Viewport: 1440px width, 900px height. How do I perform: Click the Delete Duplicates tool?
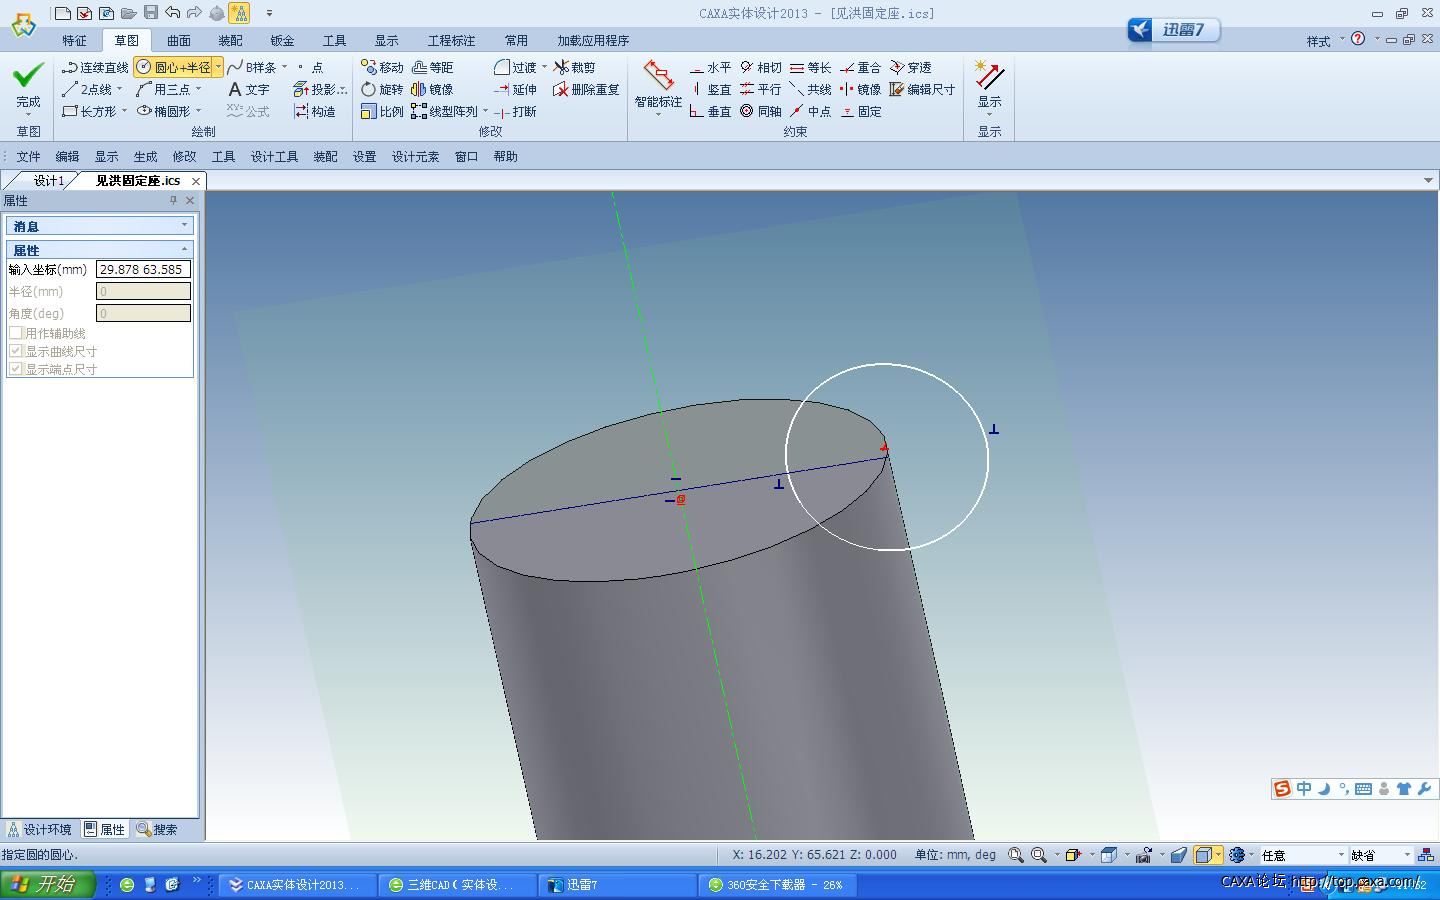586,89
